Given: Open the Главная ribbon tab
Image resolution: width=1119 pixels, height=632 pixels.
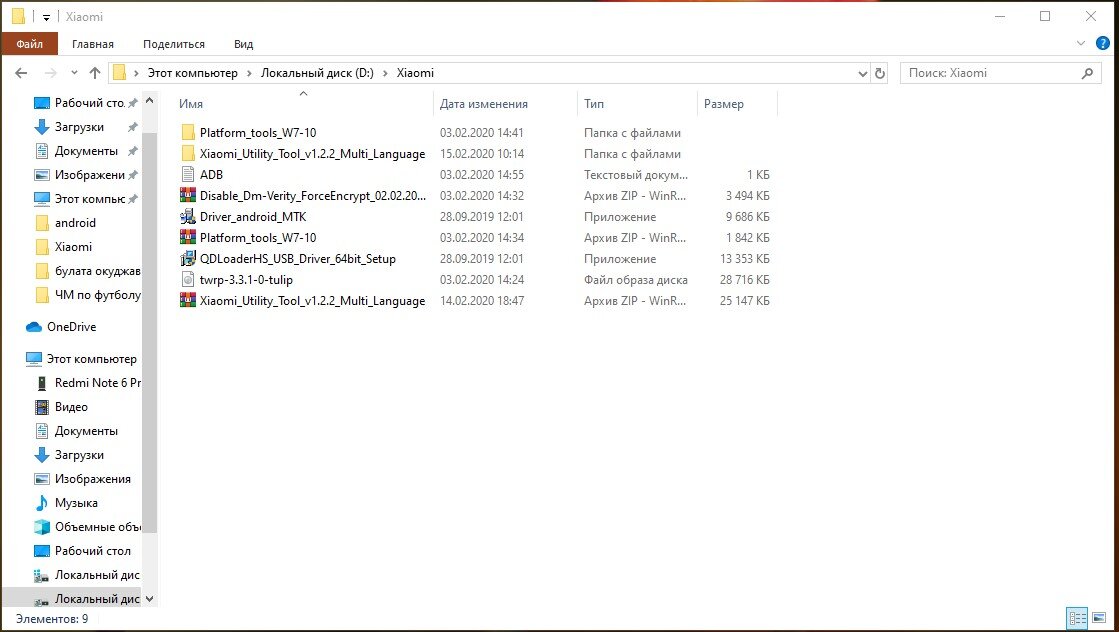Looking at the screenshot, I should click(x=93, y=44).
